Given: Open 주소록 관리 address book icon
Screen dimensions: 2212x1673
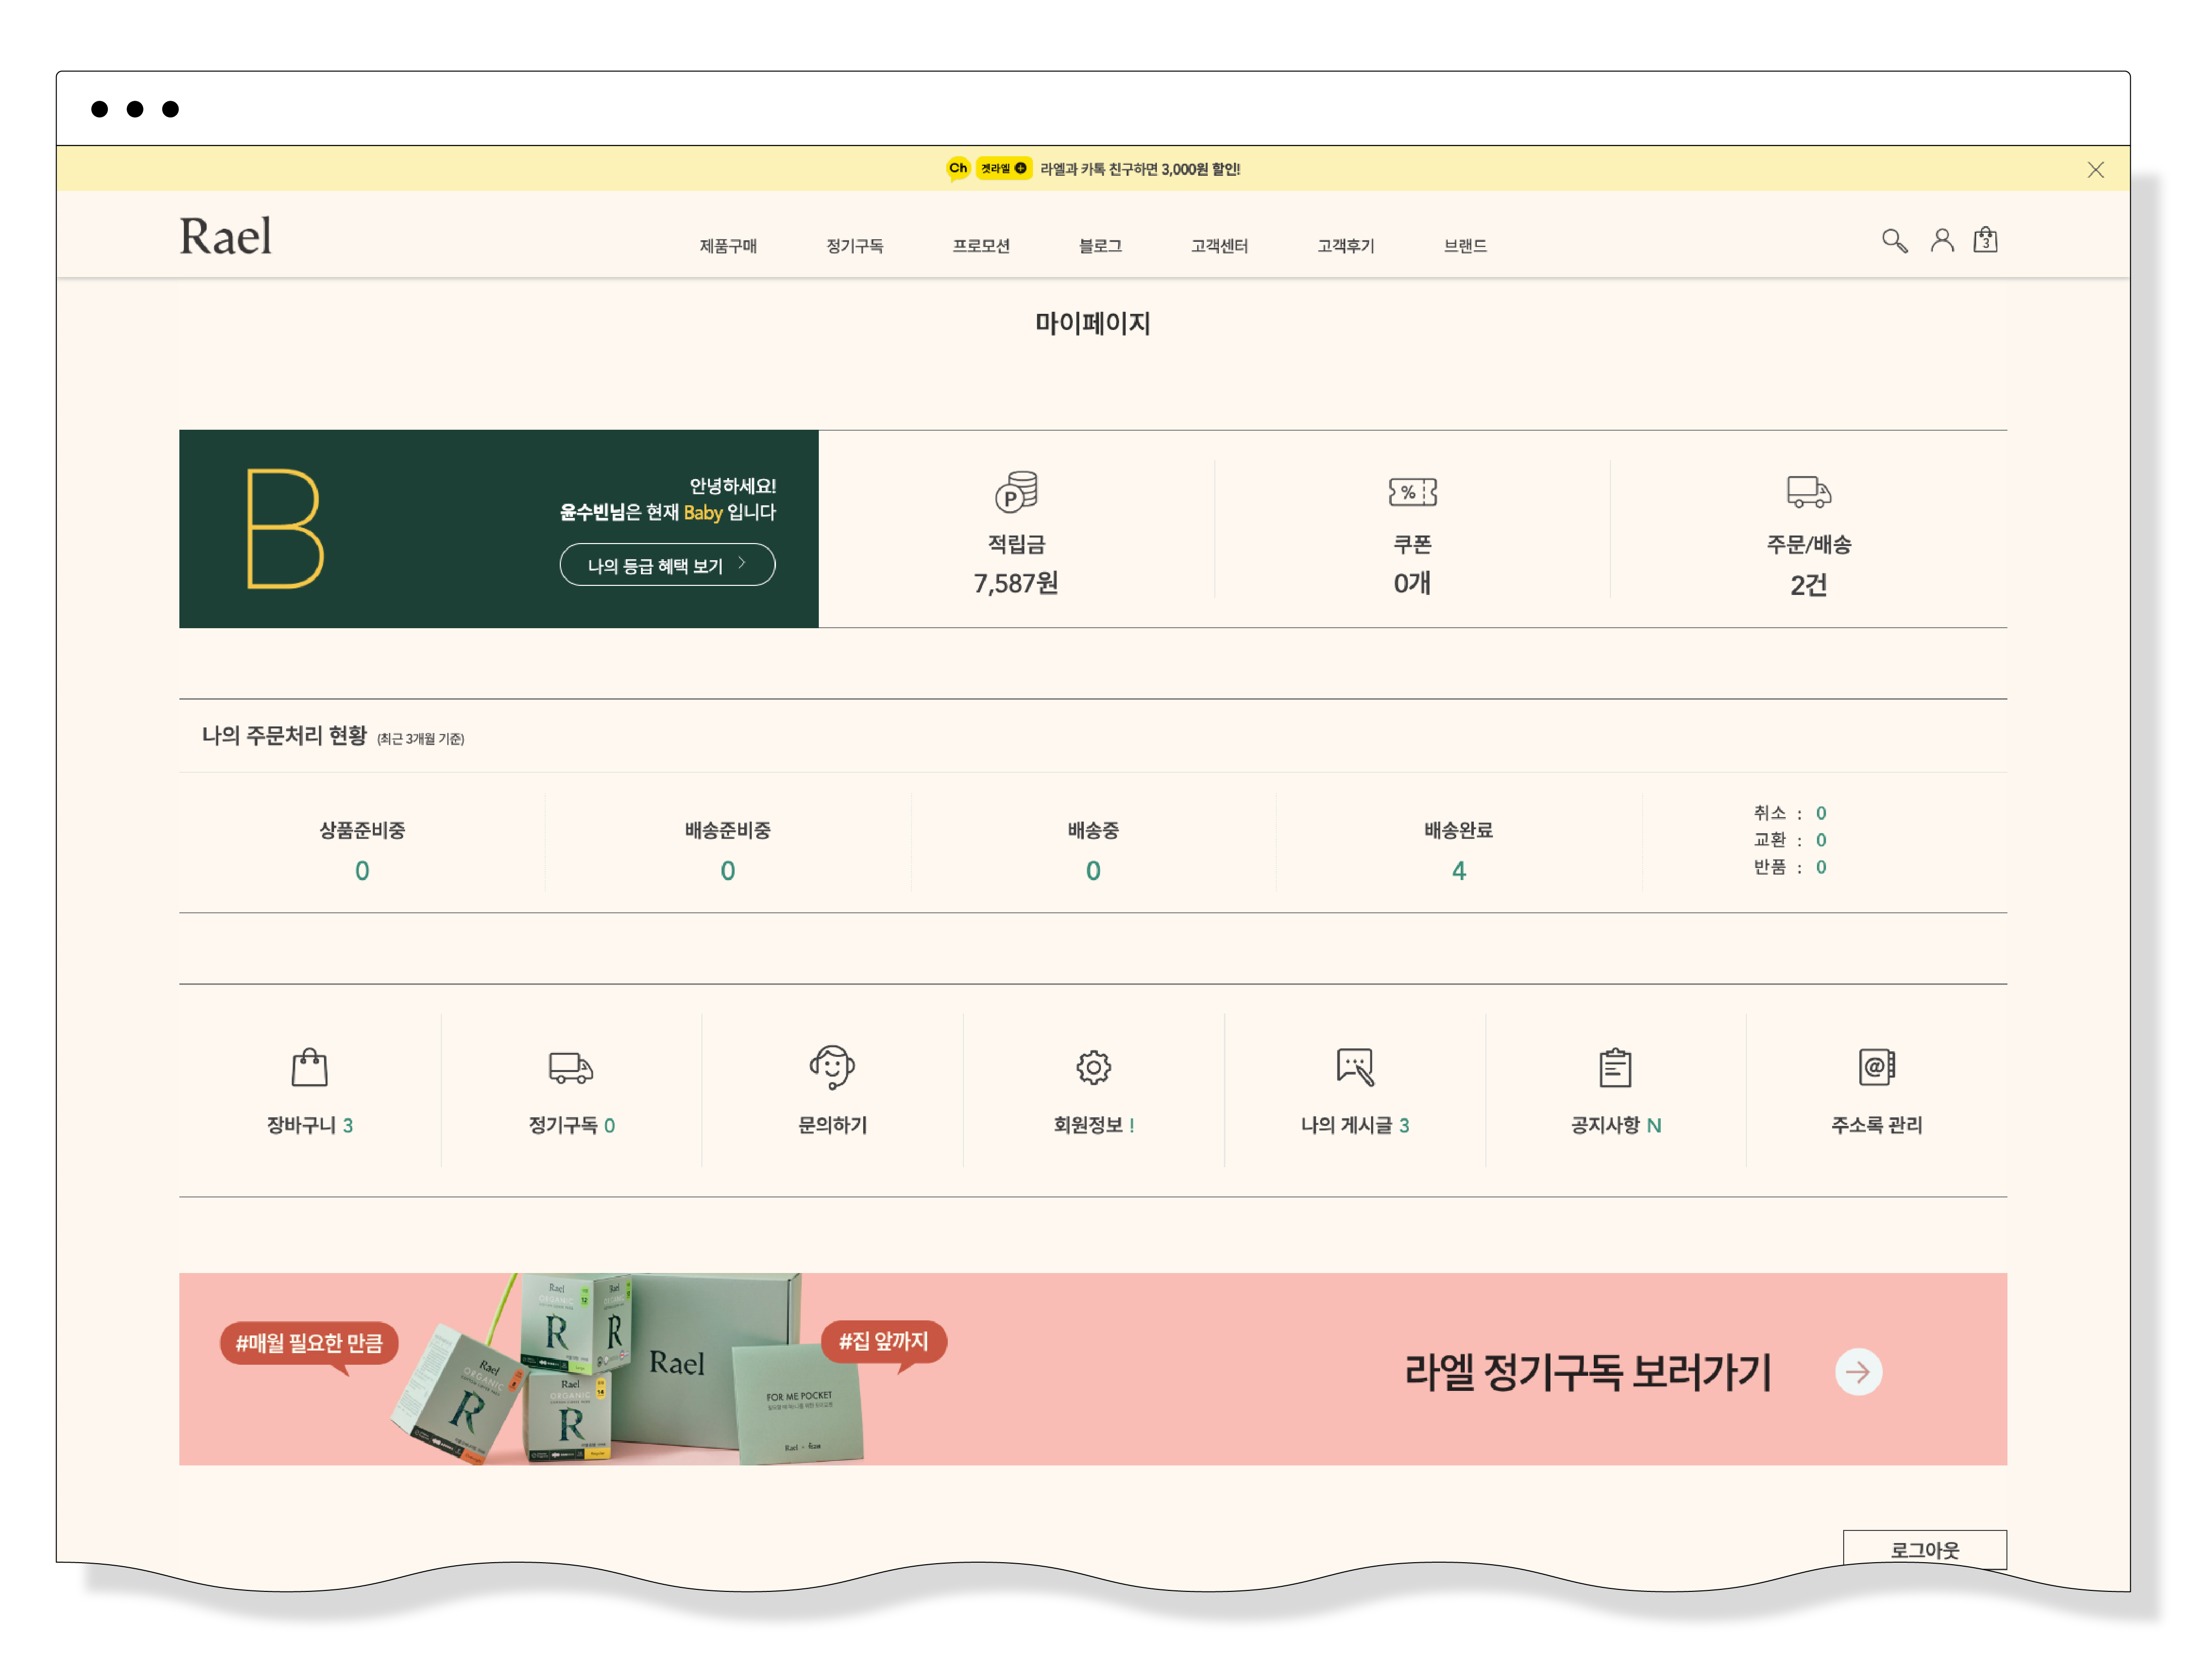Looking at the screenshot, I should pos(1876,1068).
